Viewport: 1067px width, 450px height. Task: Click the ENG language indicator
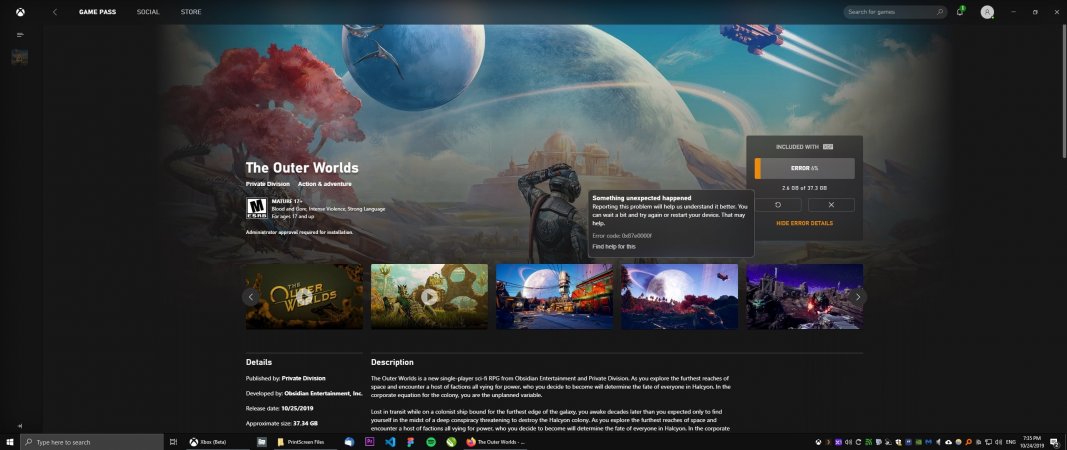[x=1011, y=442]
